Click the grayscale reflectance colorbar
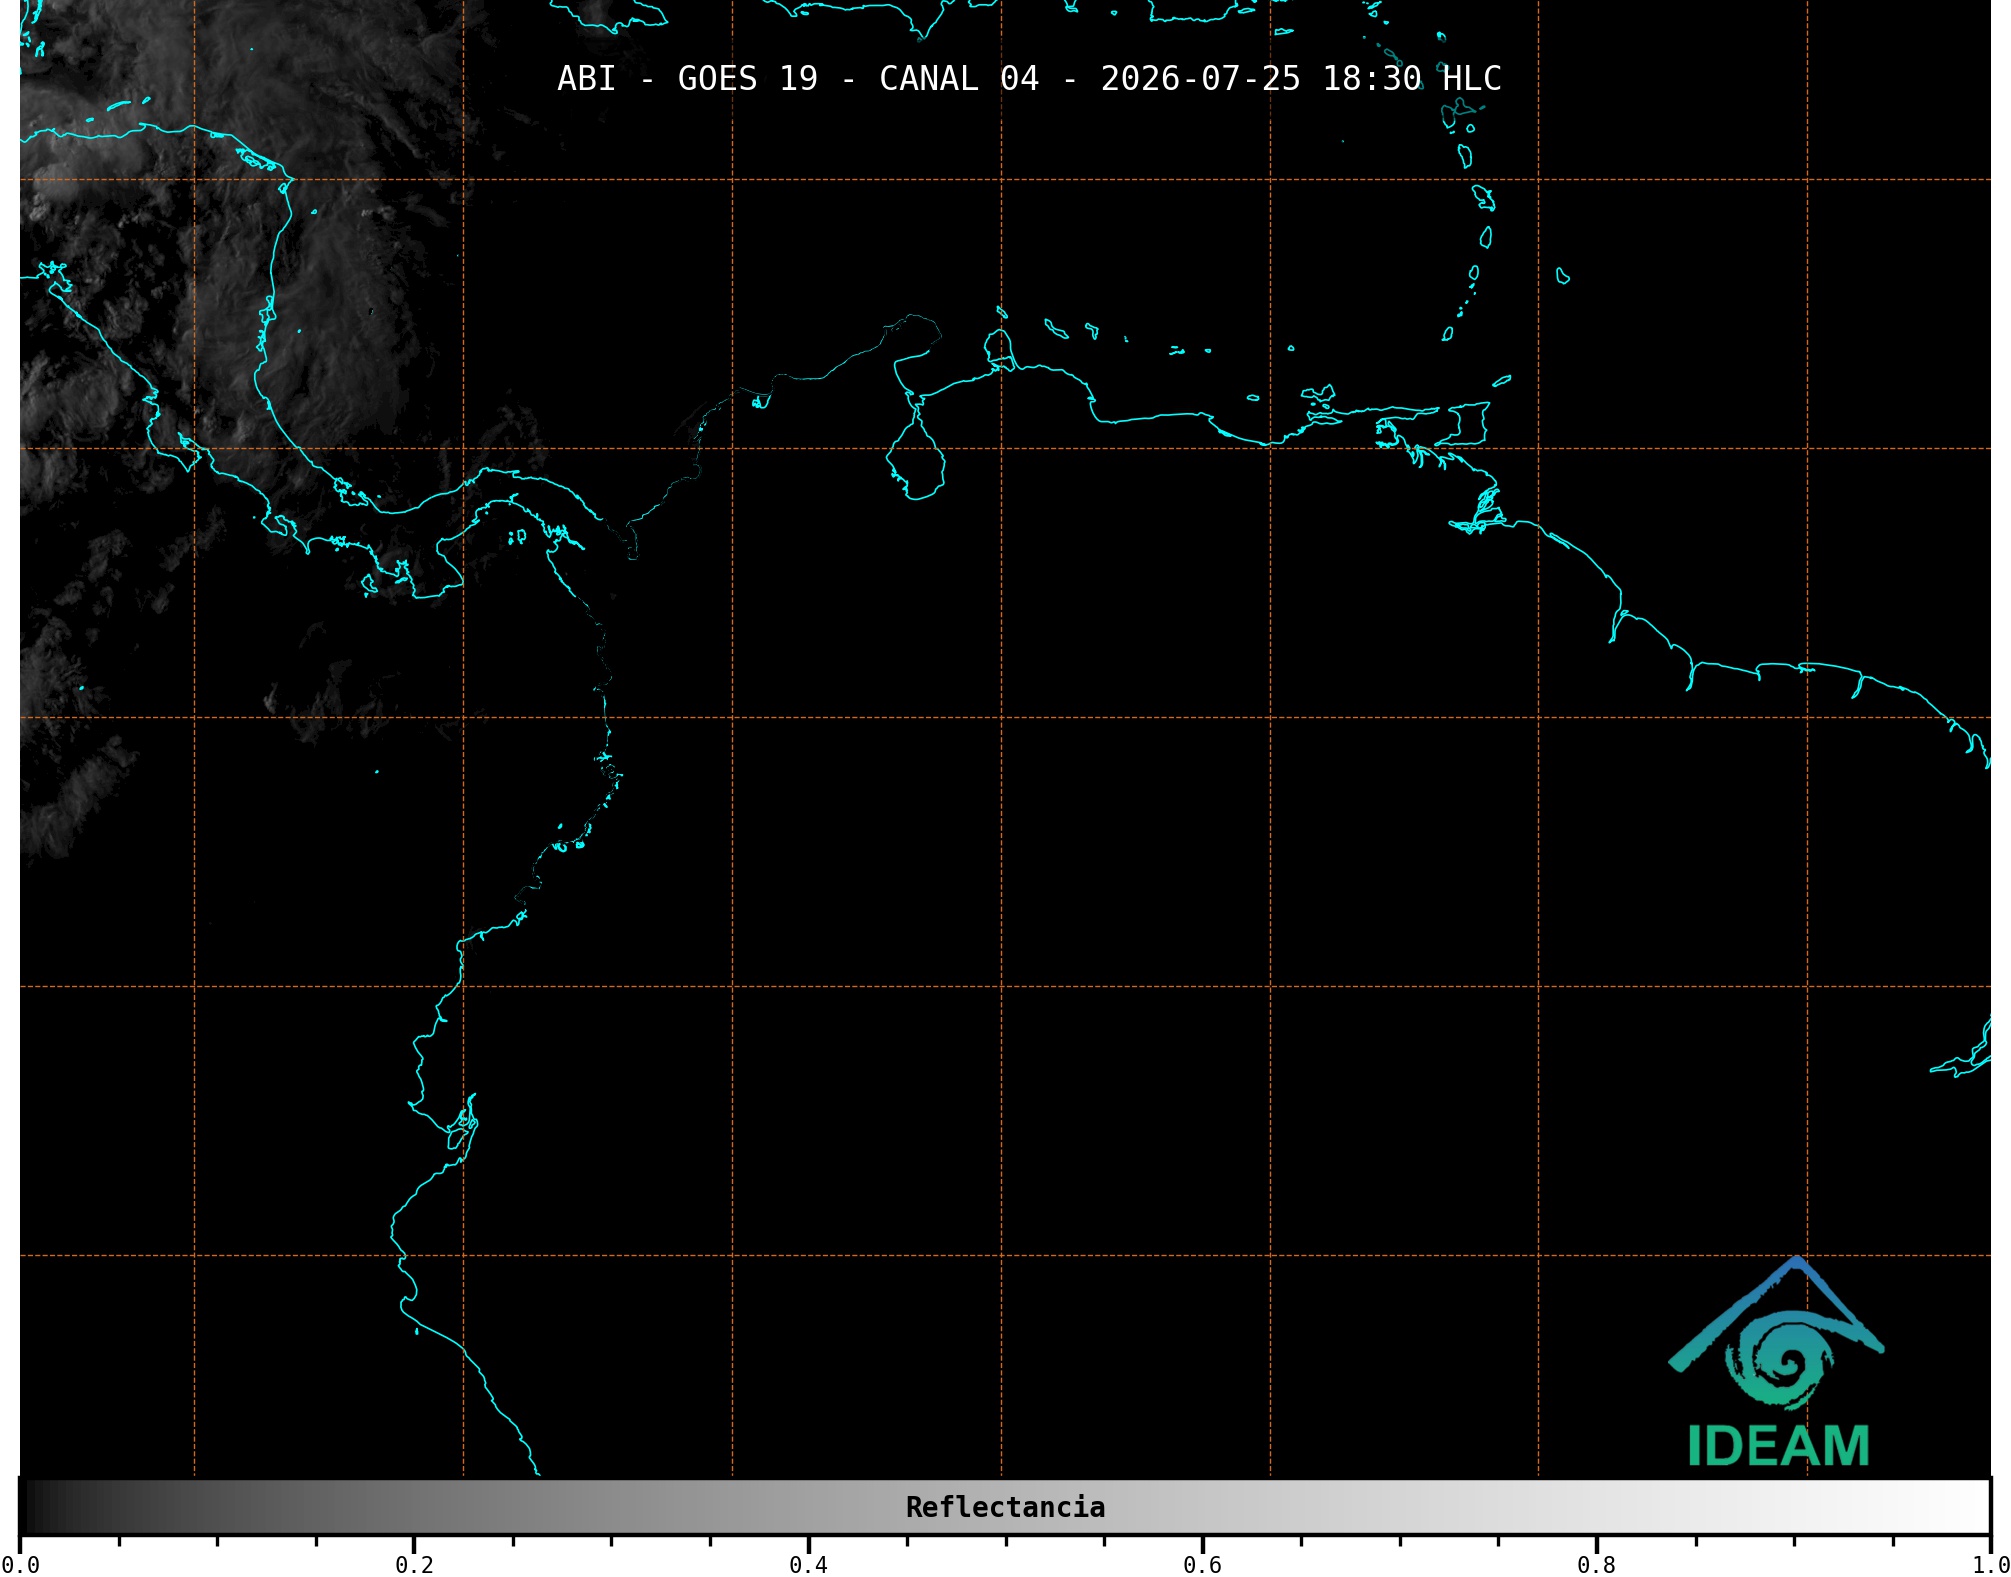2011x1577 pixels. point(1005,1507)
